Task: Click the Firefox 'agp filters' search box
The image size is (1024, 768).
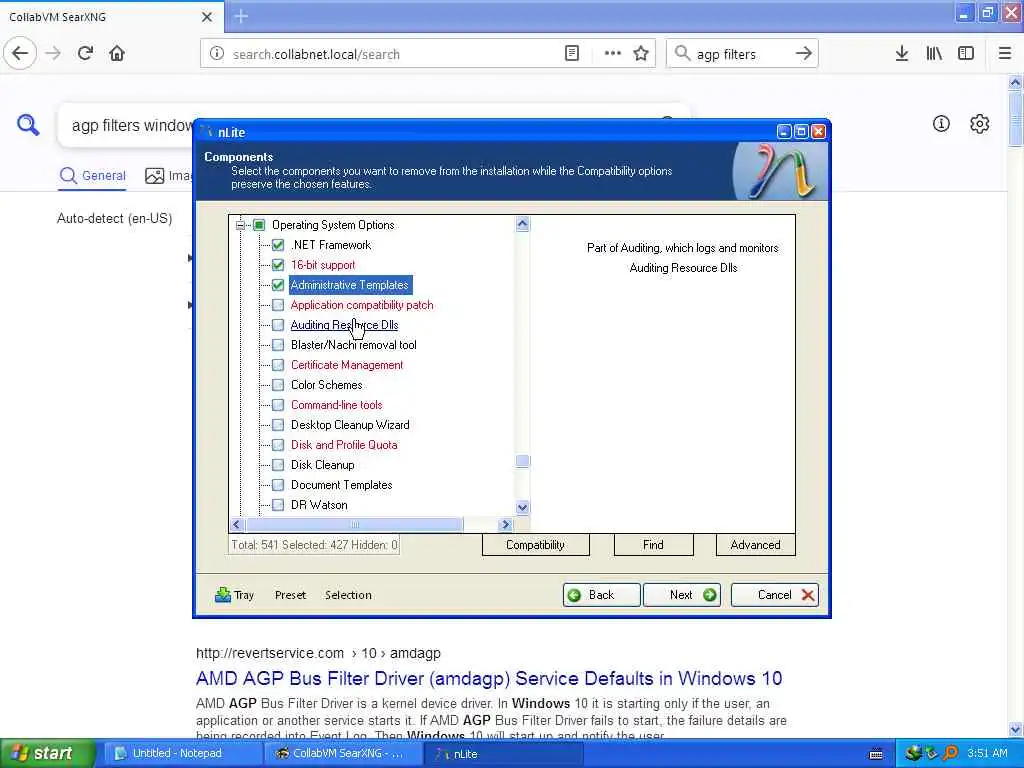Action: [741, 54]
